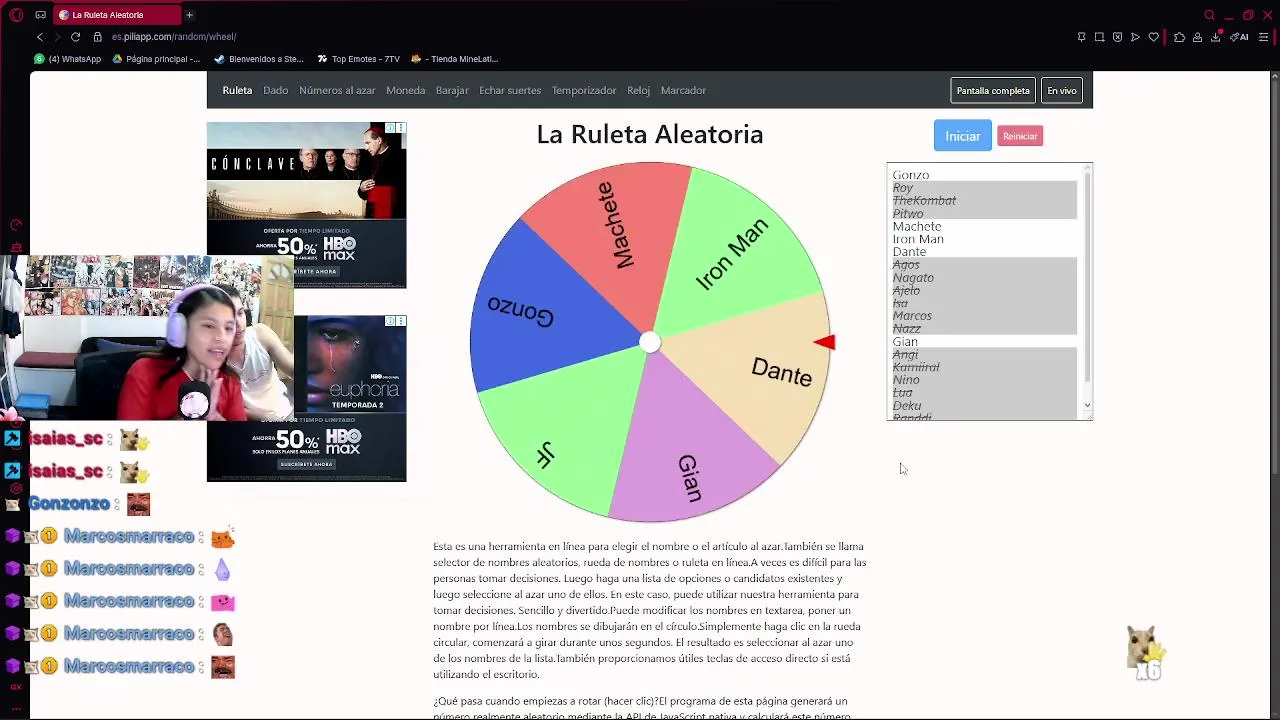Open the easy setup sliders icon
The height and width of the screenshot is (720, 1280).
(1264, 37)
